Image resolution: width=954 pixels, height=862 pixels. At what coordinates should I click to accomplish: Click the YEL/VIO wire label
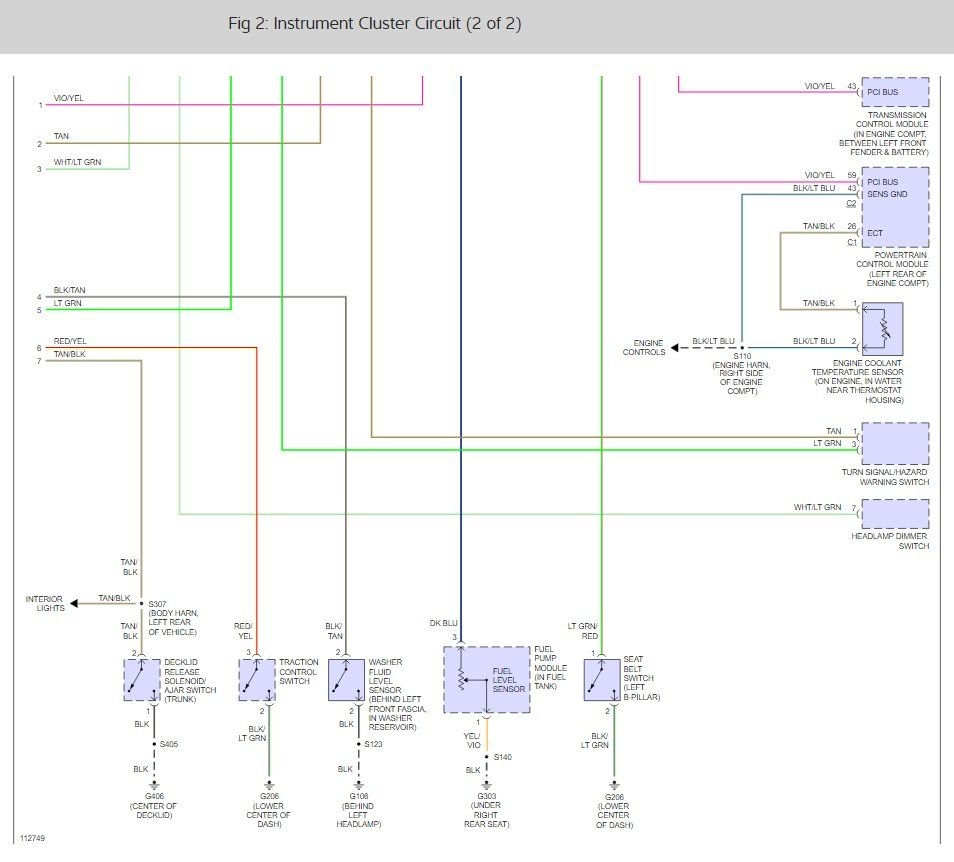[472, 740]
